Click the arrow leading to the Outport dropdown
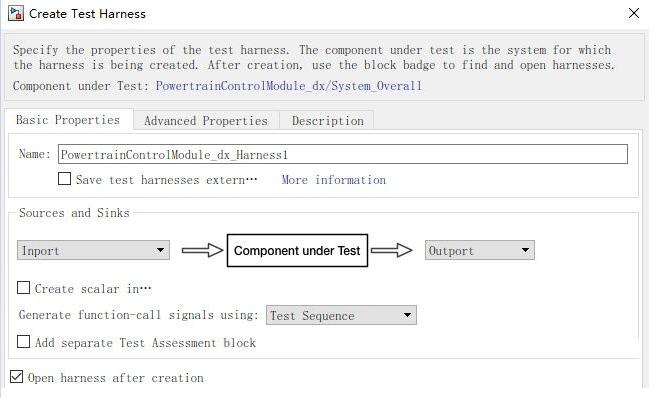Image resolution: width=657 pixels, height=398 pixels. [391, 251]
